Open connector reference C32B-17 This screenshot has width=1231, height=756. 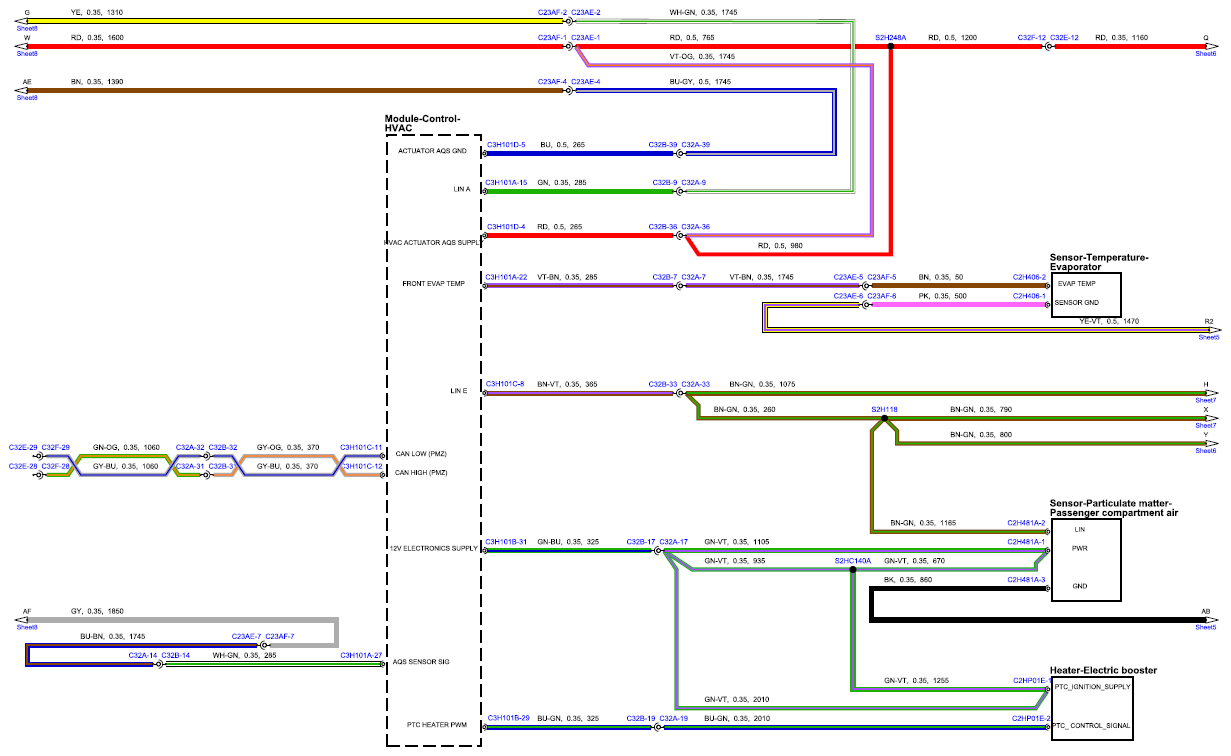click(641, 541)
